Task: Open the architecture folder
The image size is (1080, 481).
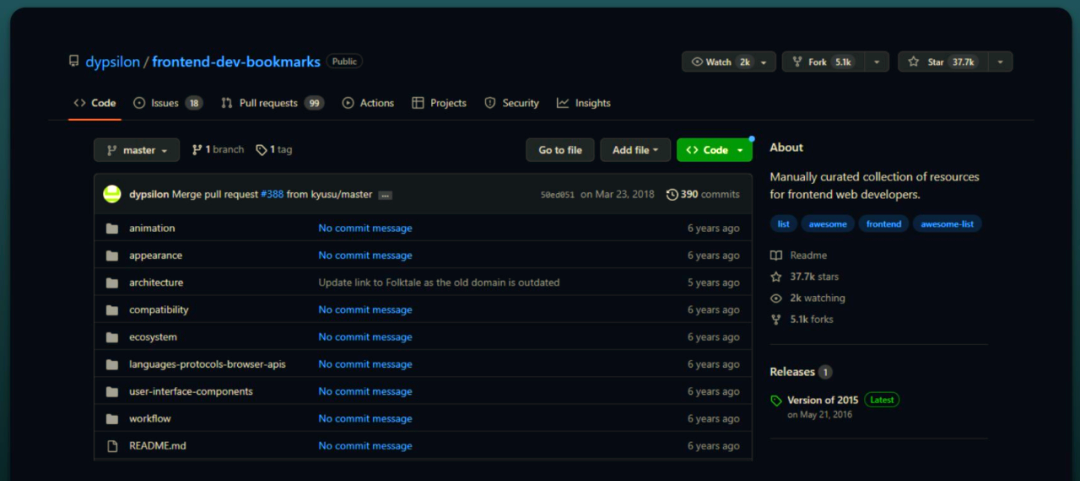Action: click(x=156, y=283)
